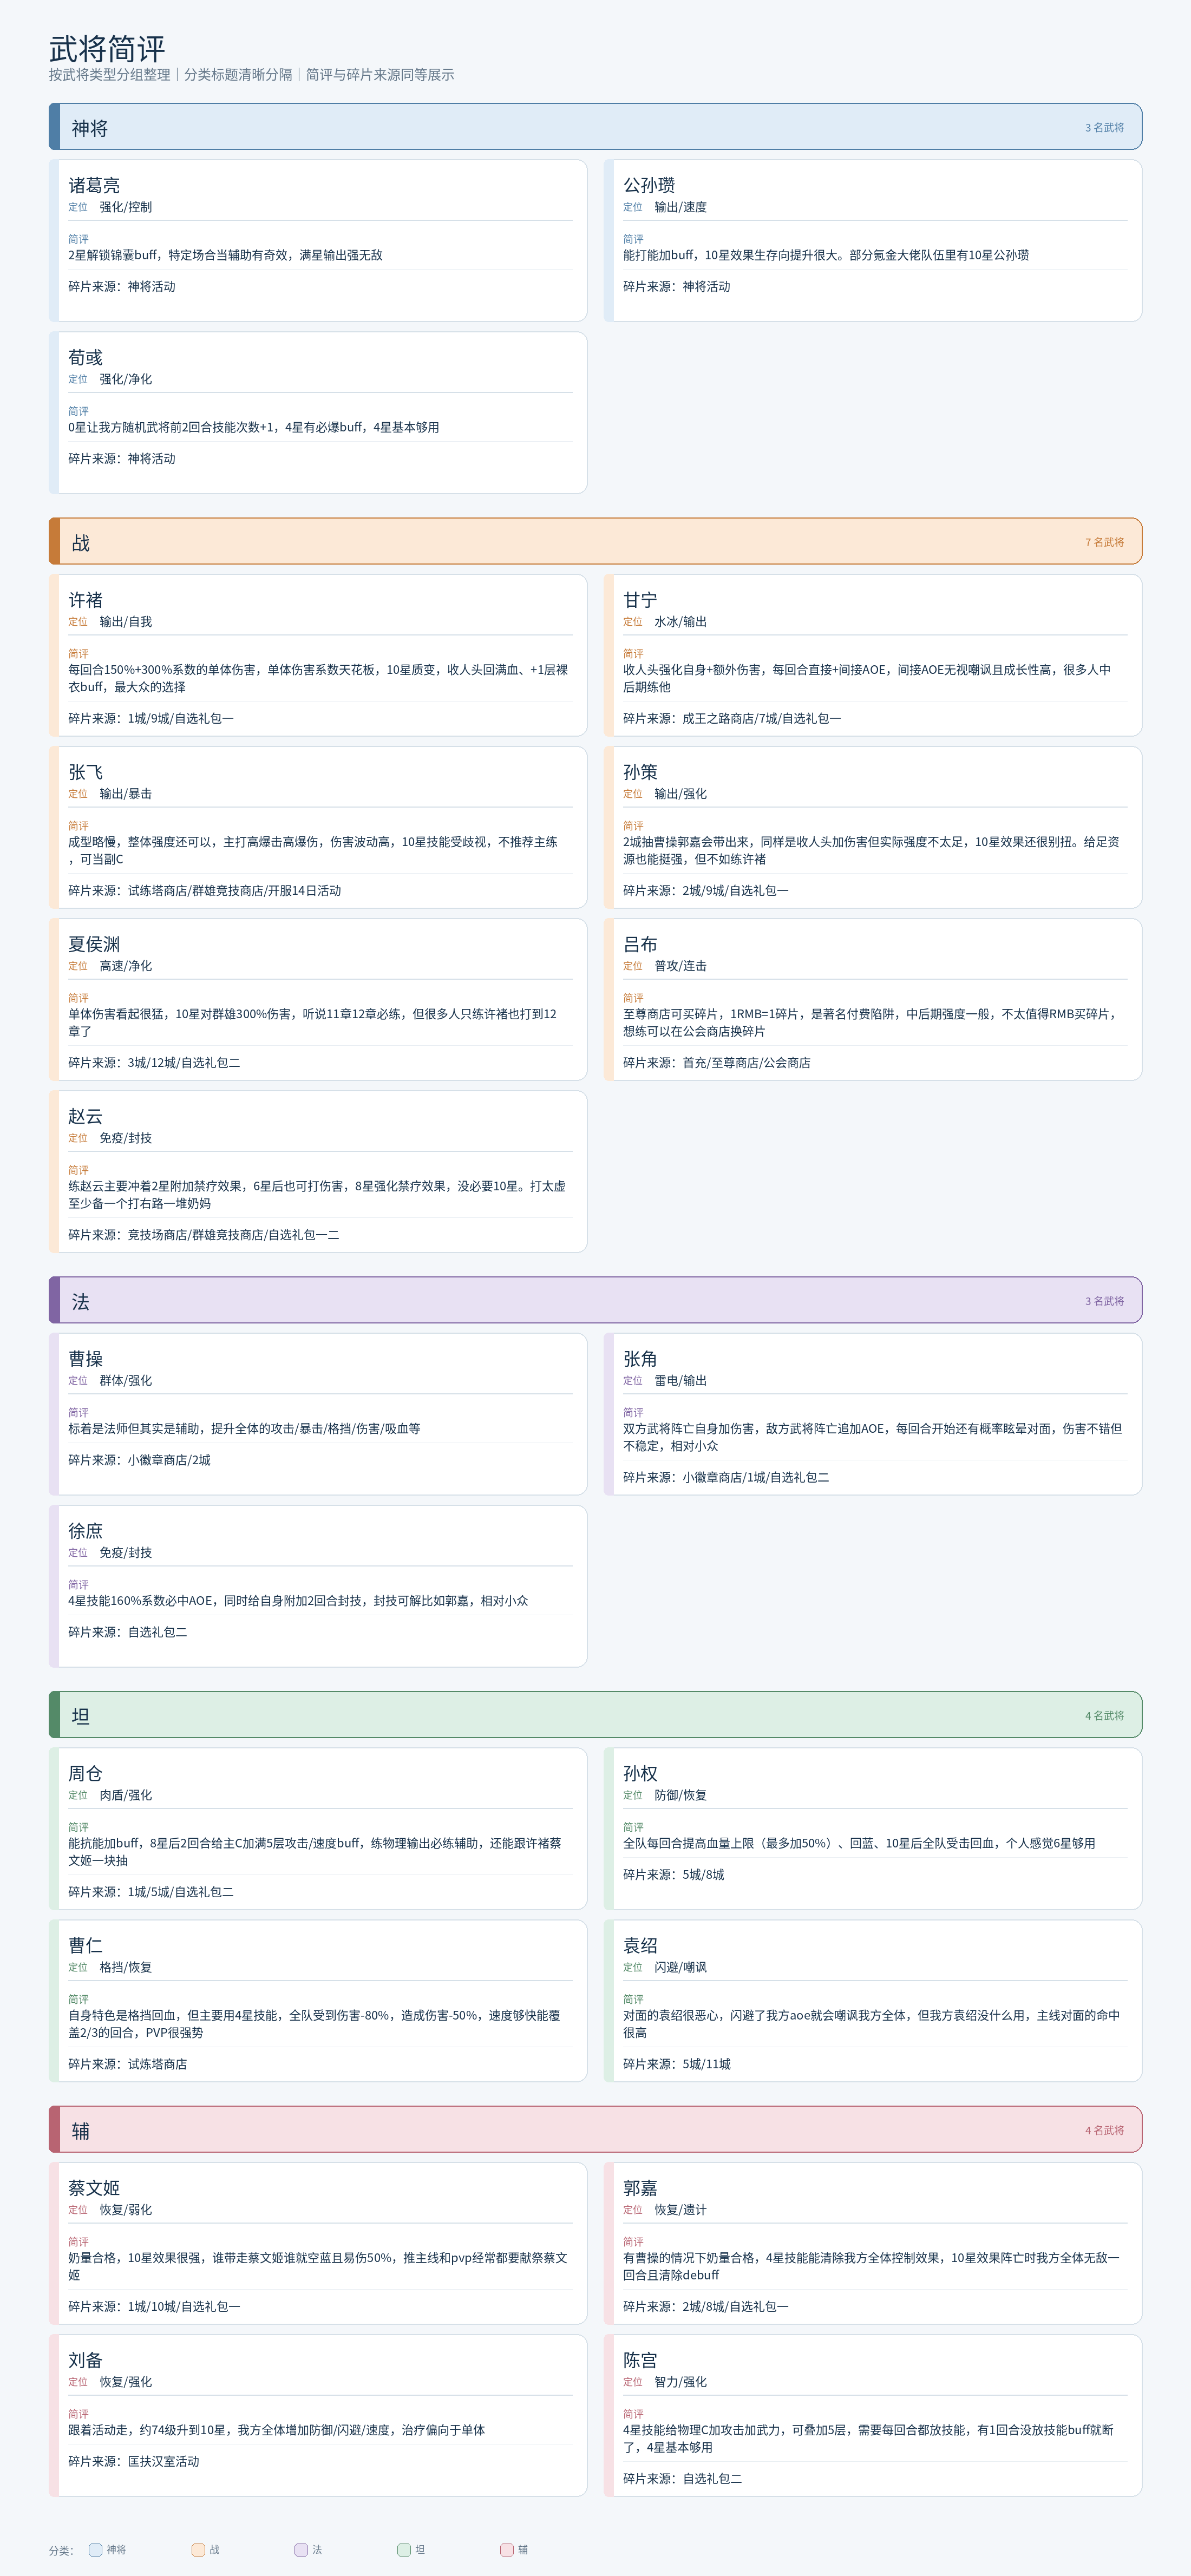Select the 吕布 hero name
The width and height of the screenshot is (1191, 2576).
(x=640, y=944)
